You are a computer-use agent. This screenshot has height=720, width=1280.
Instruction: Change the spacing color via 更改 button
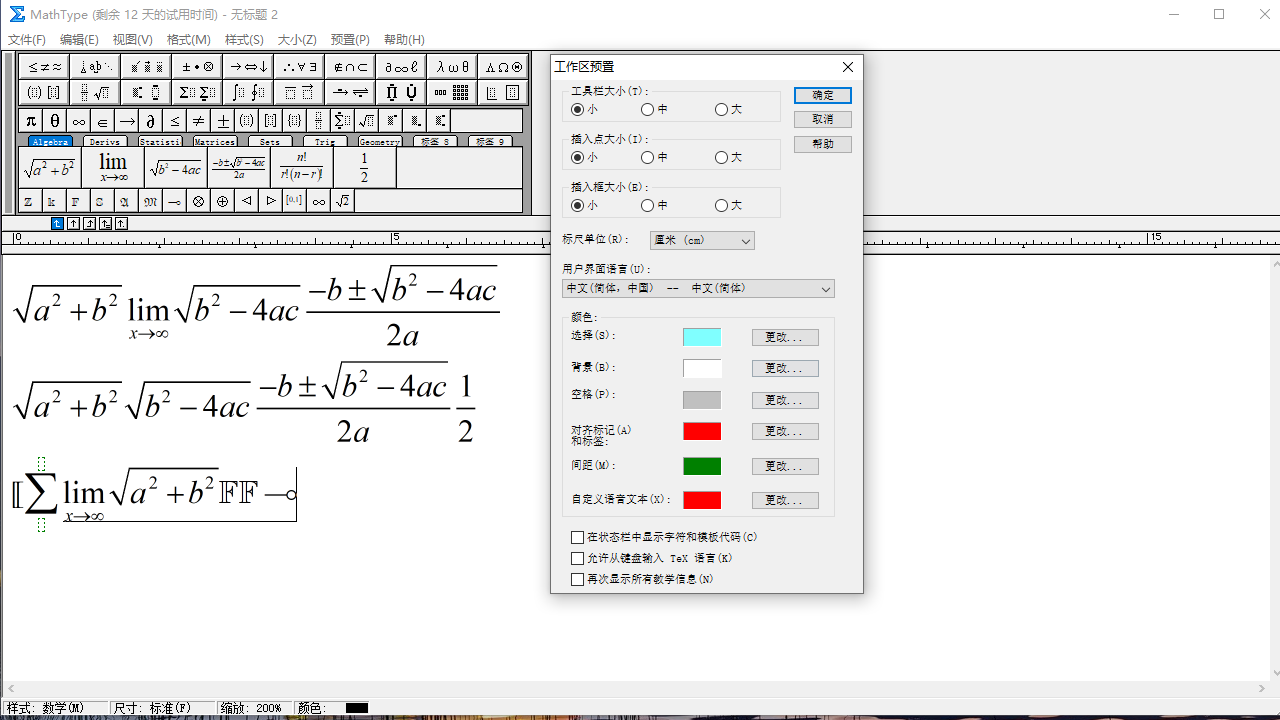[785, 466]
